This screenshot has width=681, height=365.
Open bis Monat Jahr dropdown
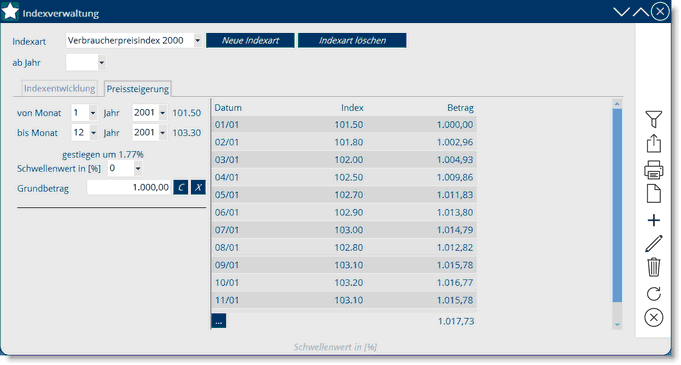coord(162,133)
